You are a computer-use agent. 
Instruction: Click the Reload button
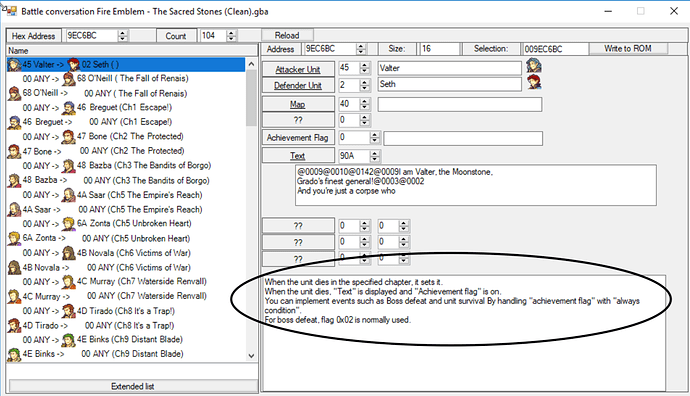click(287, 35)
